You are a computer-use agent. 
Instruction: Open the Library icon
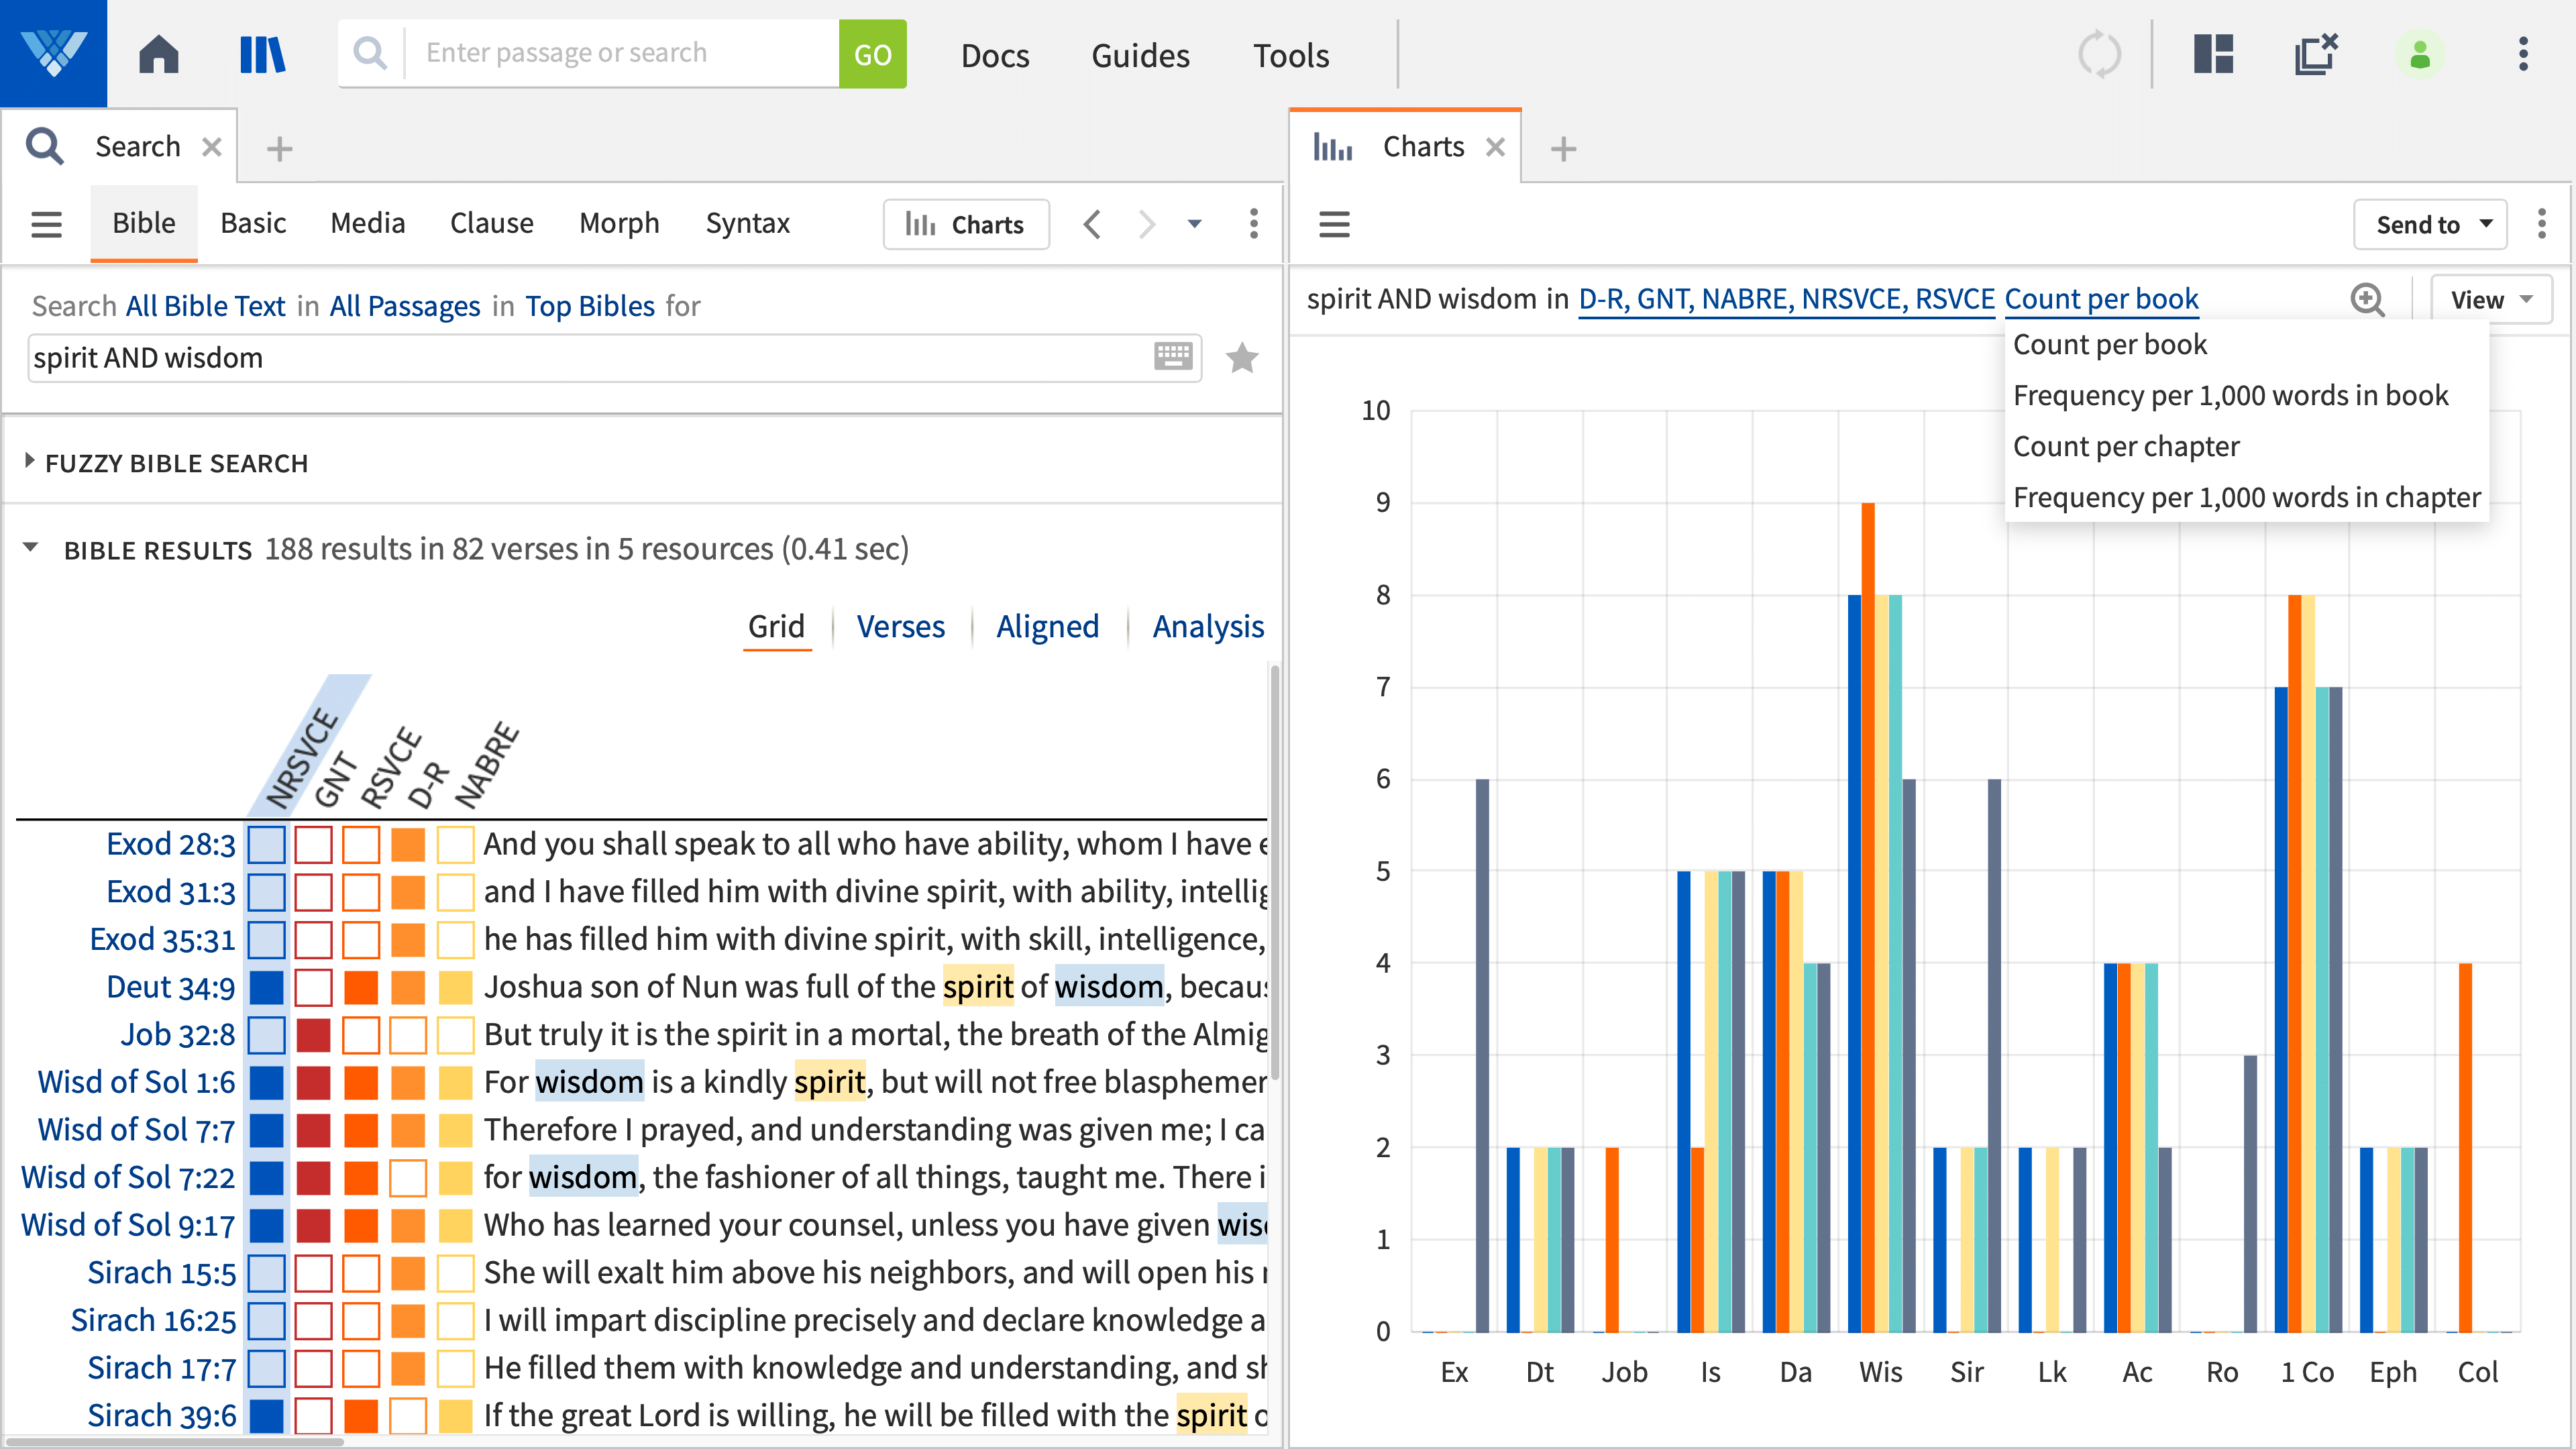tap(262, 54)
